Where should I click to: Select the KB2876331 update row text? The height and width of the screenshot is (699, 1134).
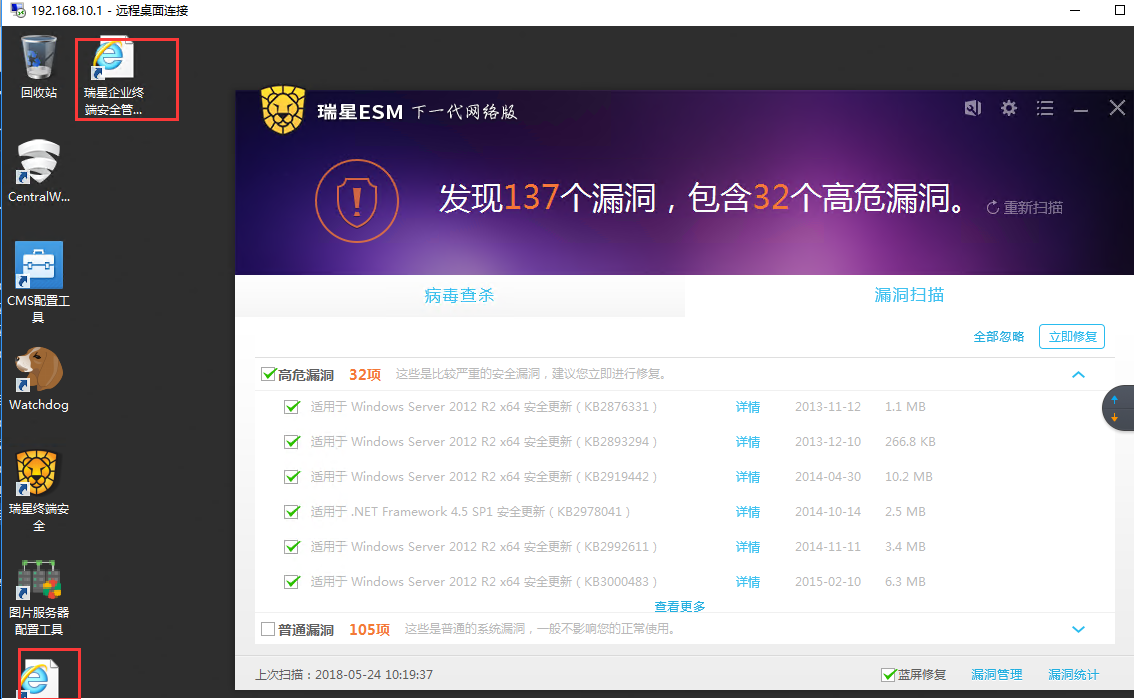pos(484,407)
